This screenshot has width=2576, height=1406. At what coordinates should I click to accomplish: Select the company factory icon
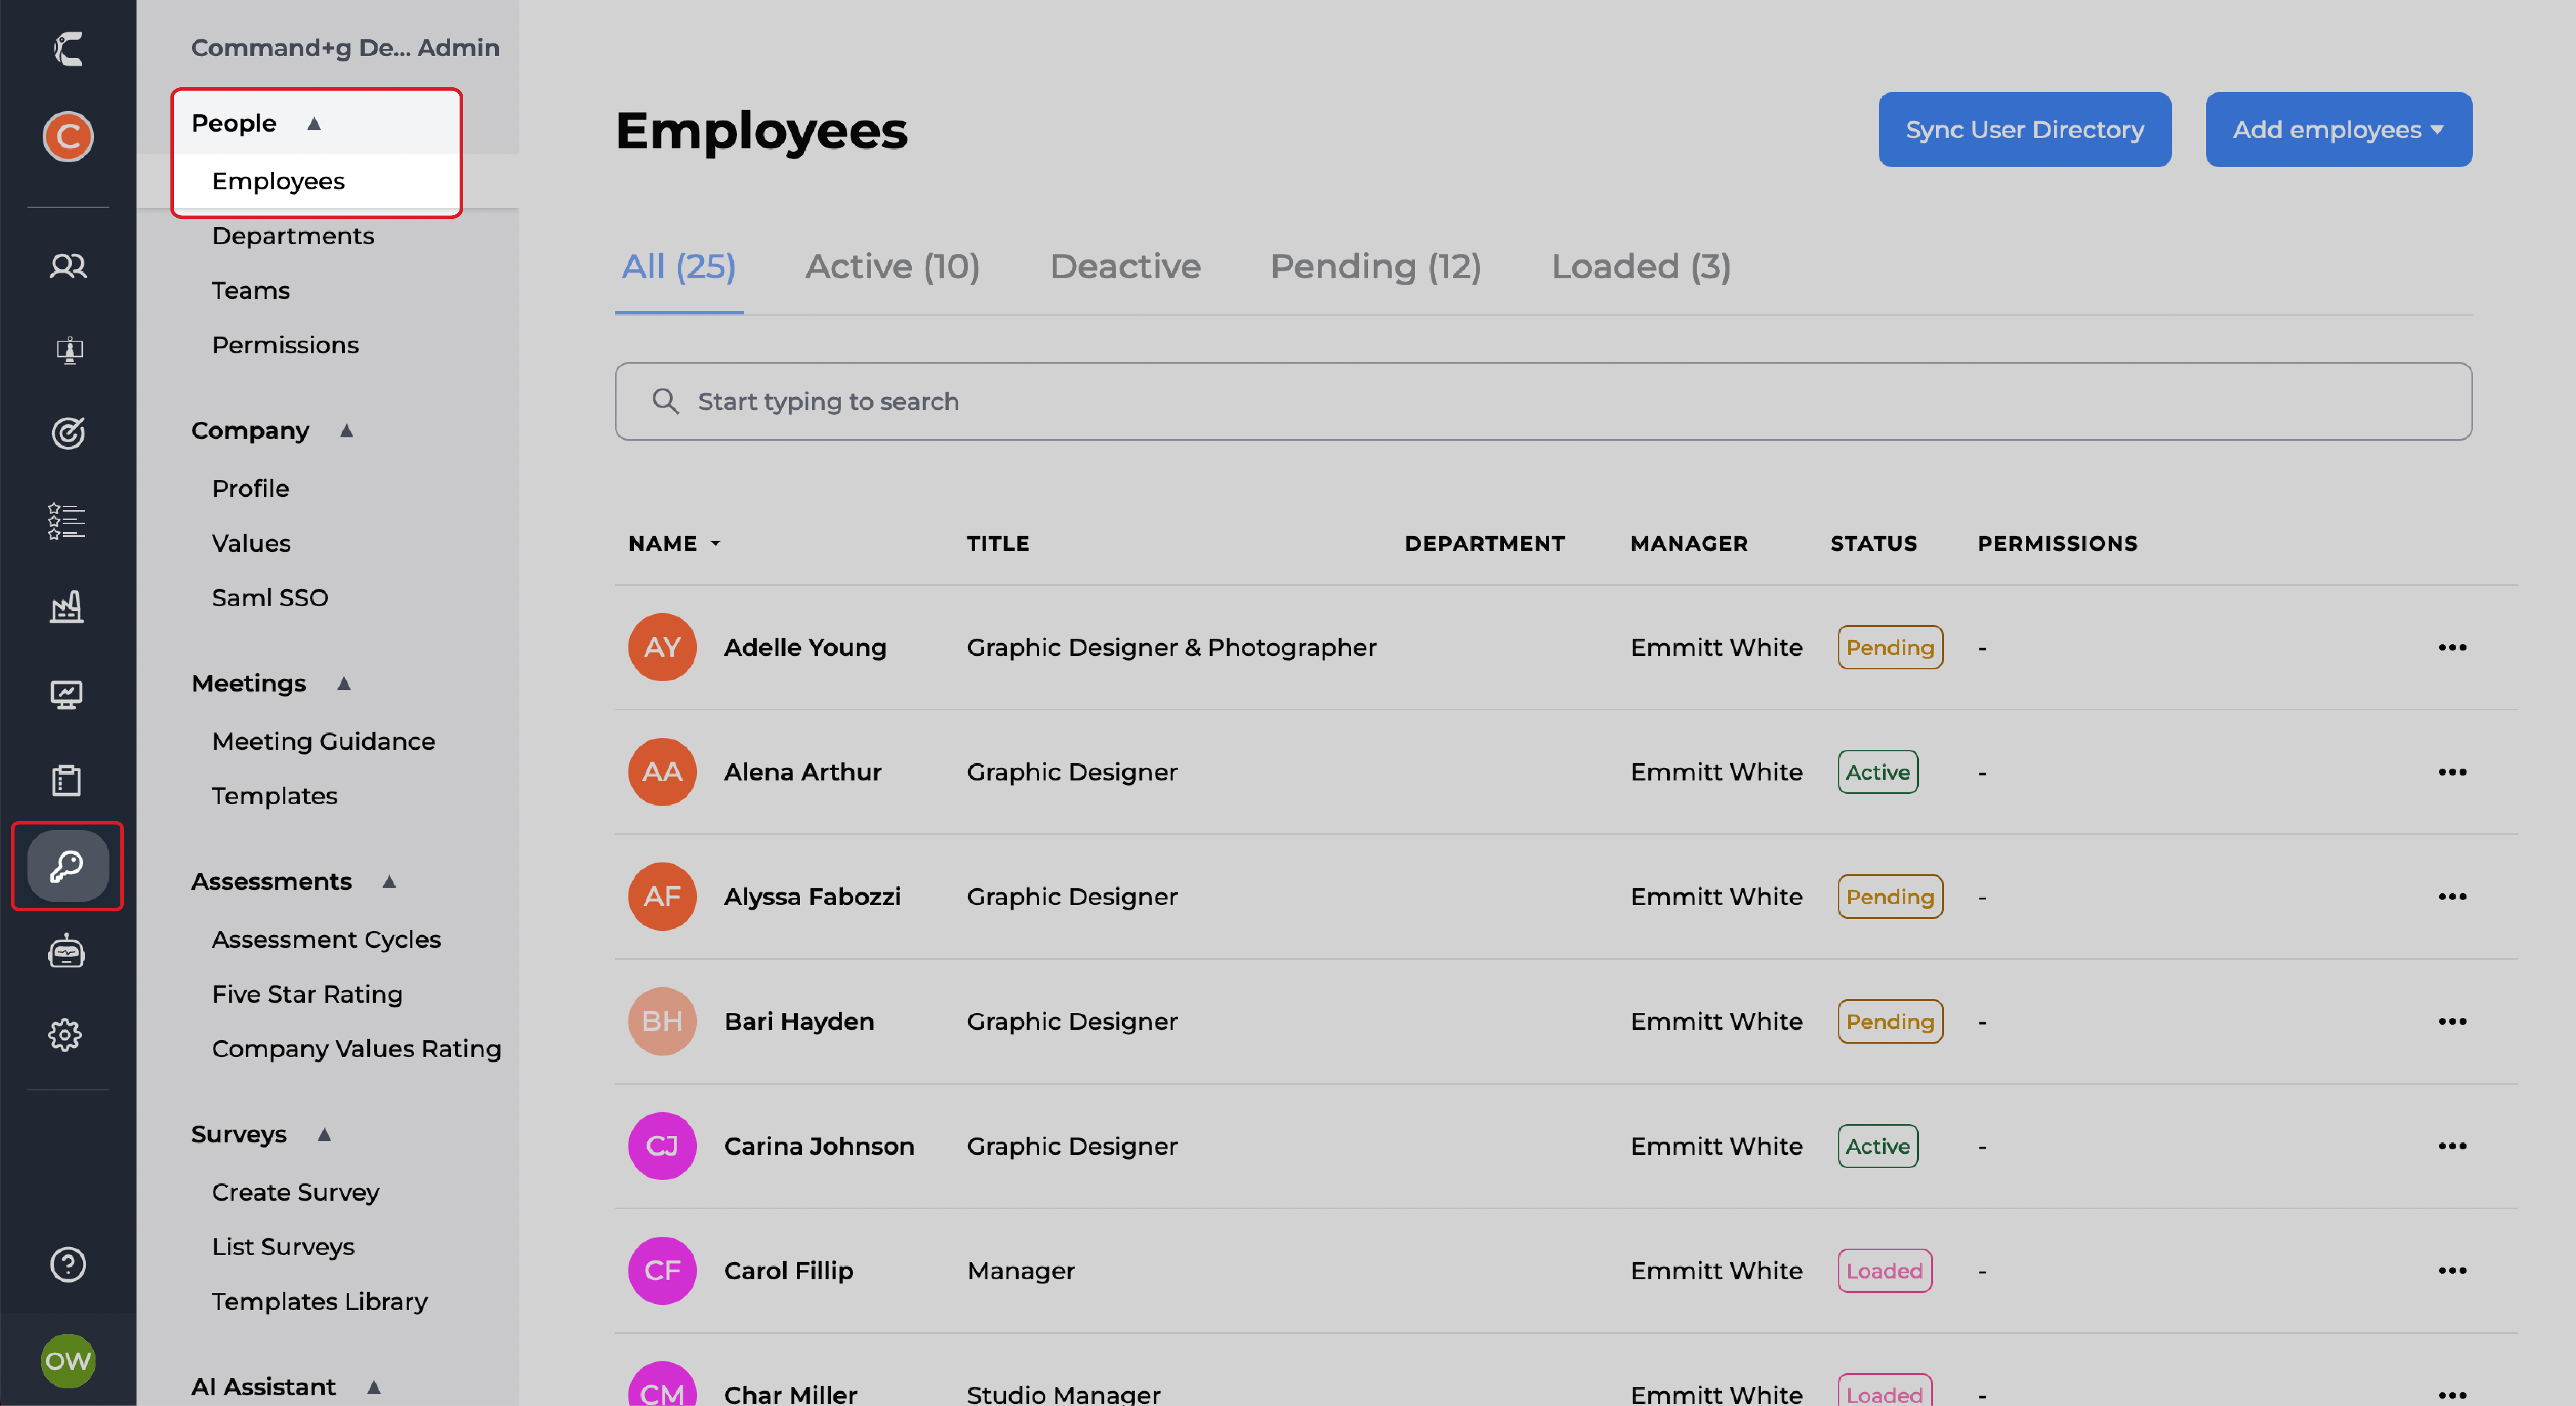pyautogui.click(x=67, y=606)
